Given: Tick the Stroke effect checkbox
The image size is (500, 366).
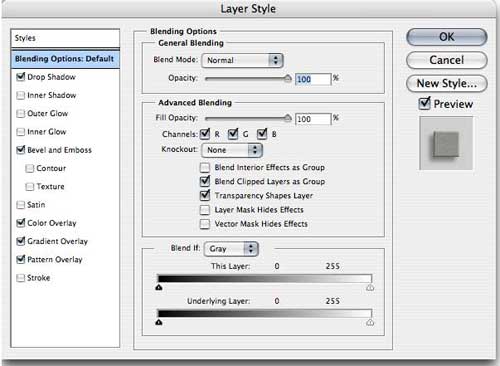Looking at the screenshot, I should tap(21, 278).
